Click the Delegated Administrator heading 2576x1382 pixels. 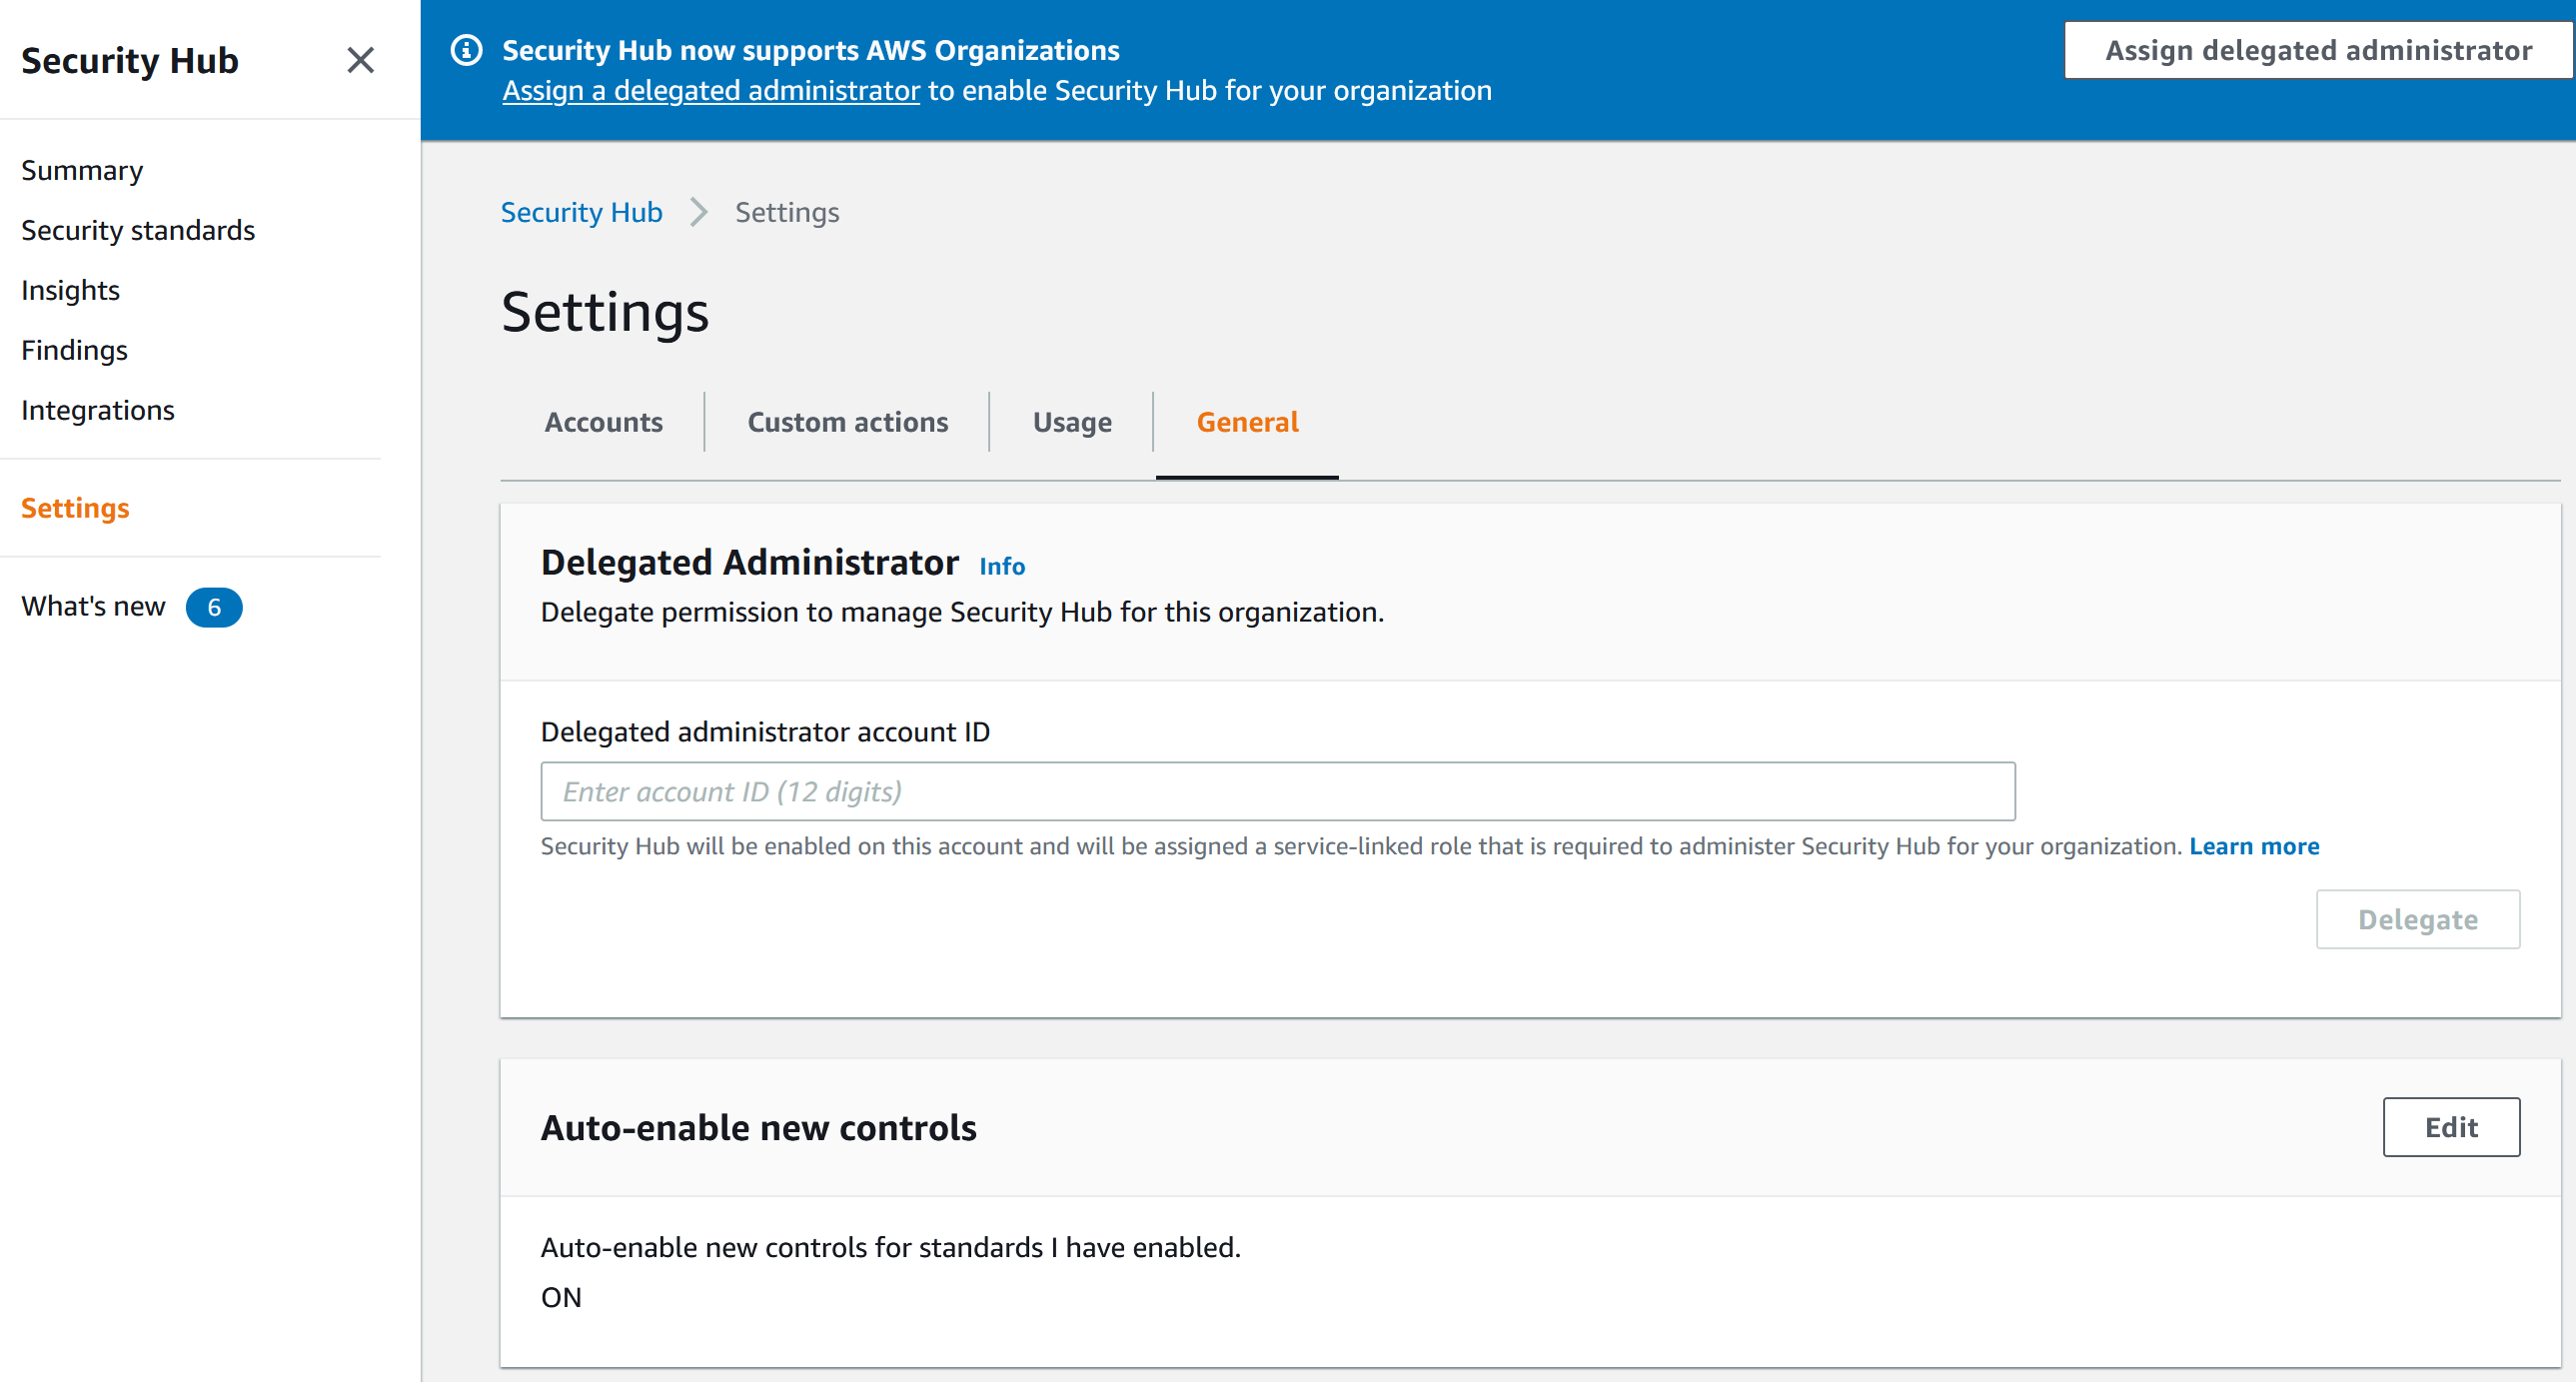(x=750, y=562)
